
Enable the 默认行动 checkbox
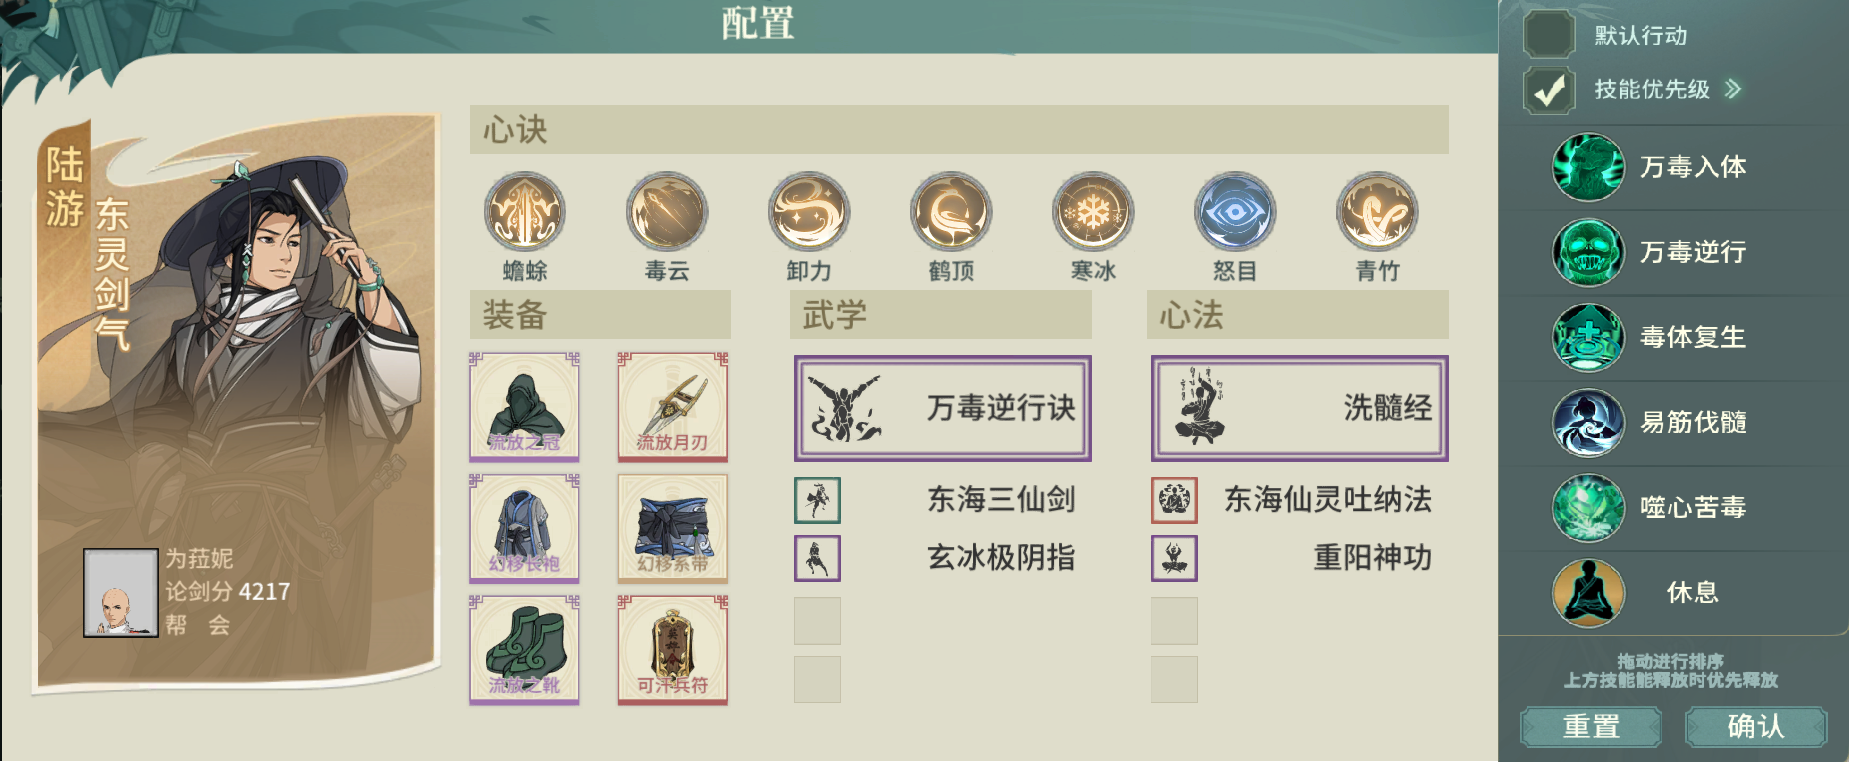click(1549, 35)
